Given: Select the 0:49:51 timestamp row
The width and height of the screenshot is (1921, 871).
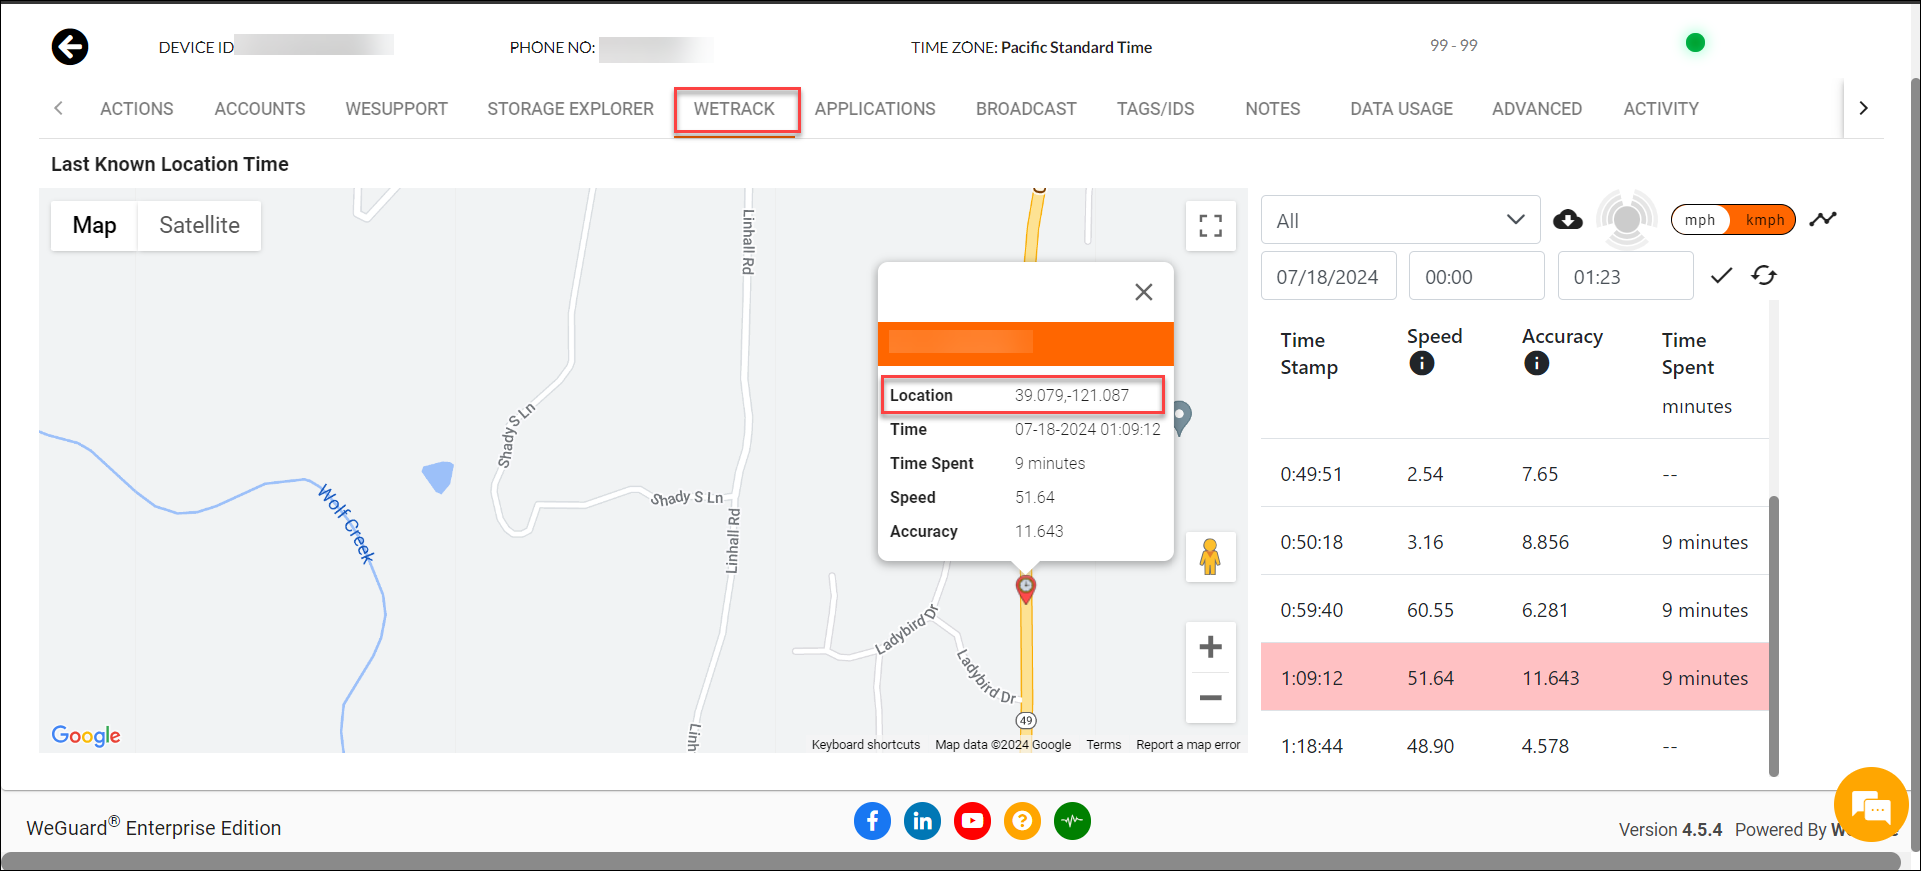Looking at the screenshot, I should click(x=1515, y=474).
